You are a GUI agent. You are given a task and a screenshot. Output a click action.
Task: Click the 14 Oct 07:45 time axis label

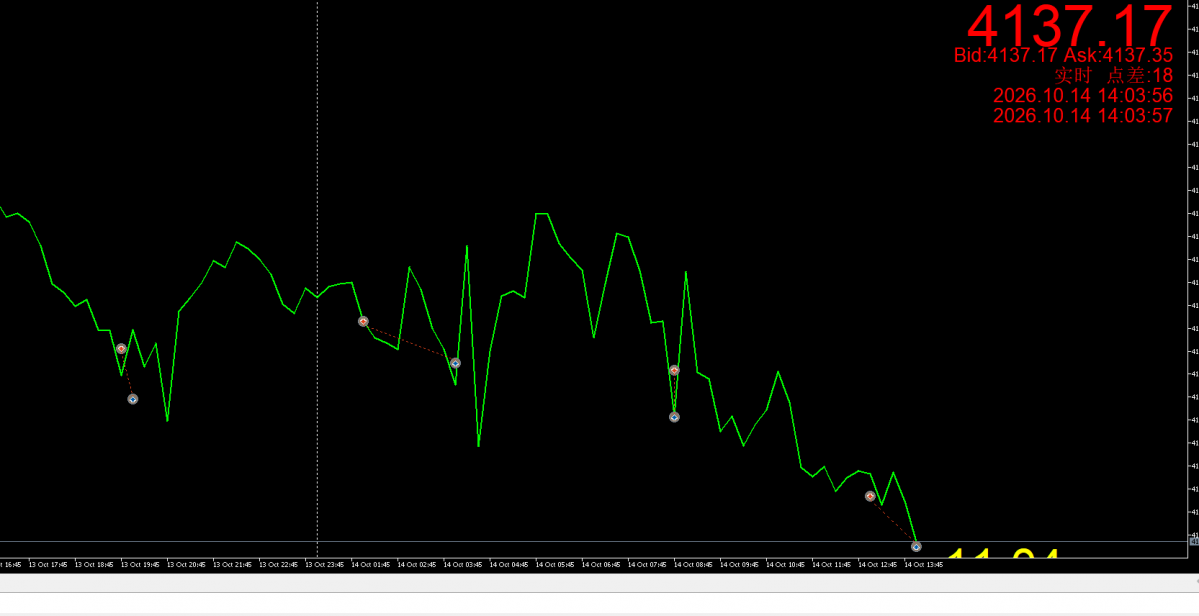[x=647, y=565]
